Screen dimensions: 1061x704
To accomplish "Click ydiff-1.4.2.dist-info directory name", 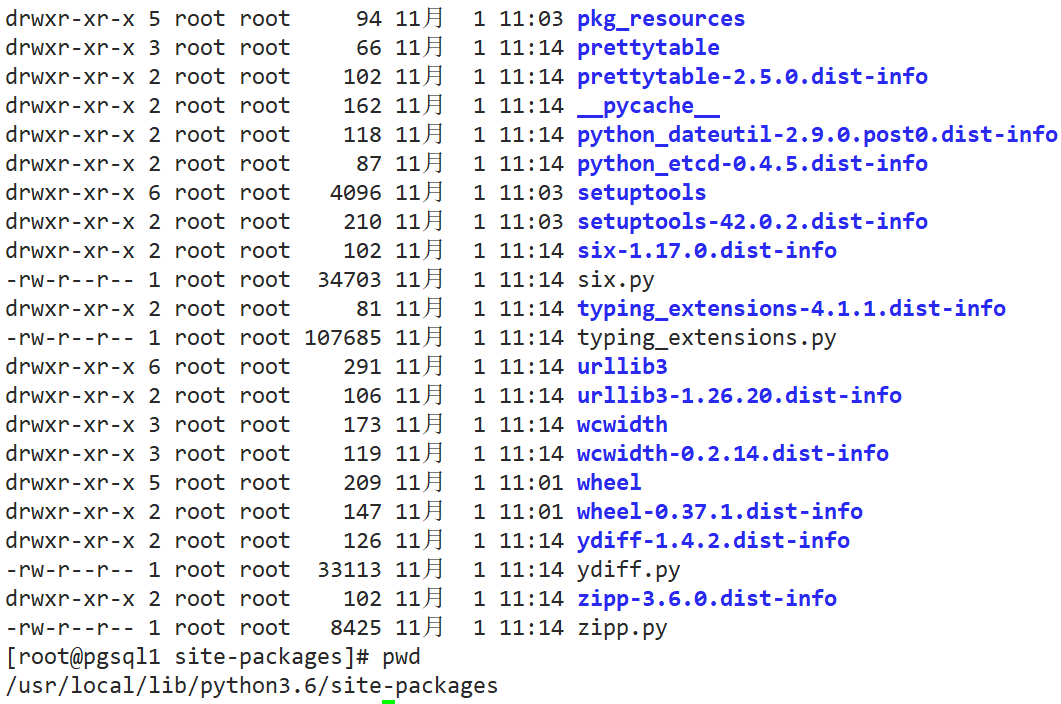I will pos(713,541).
